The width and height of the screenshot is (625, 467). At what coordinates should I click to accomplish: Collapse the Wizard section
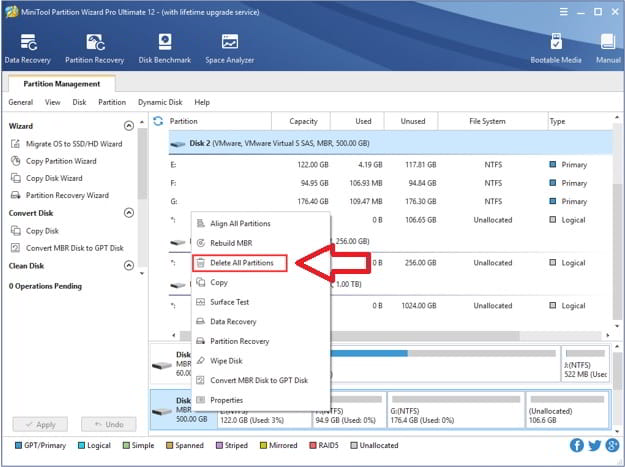(x=128, y=126)
